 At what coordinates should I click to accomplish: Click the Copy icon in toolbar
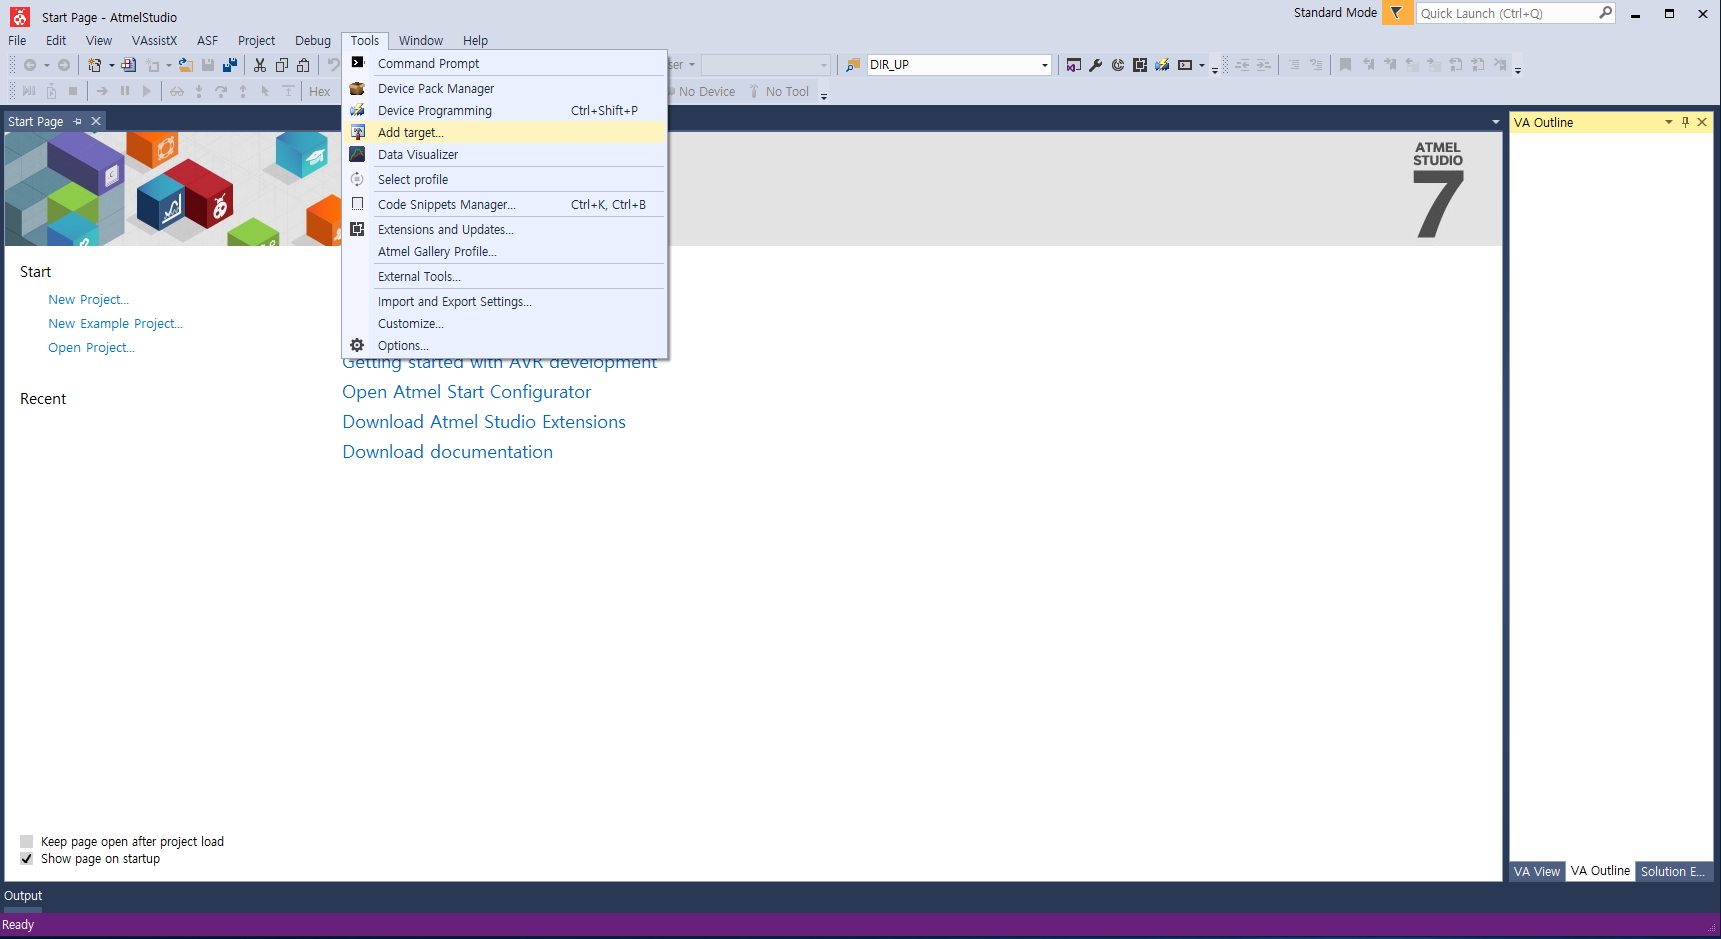[282, 65]
